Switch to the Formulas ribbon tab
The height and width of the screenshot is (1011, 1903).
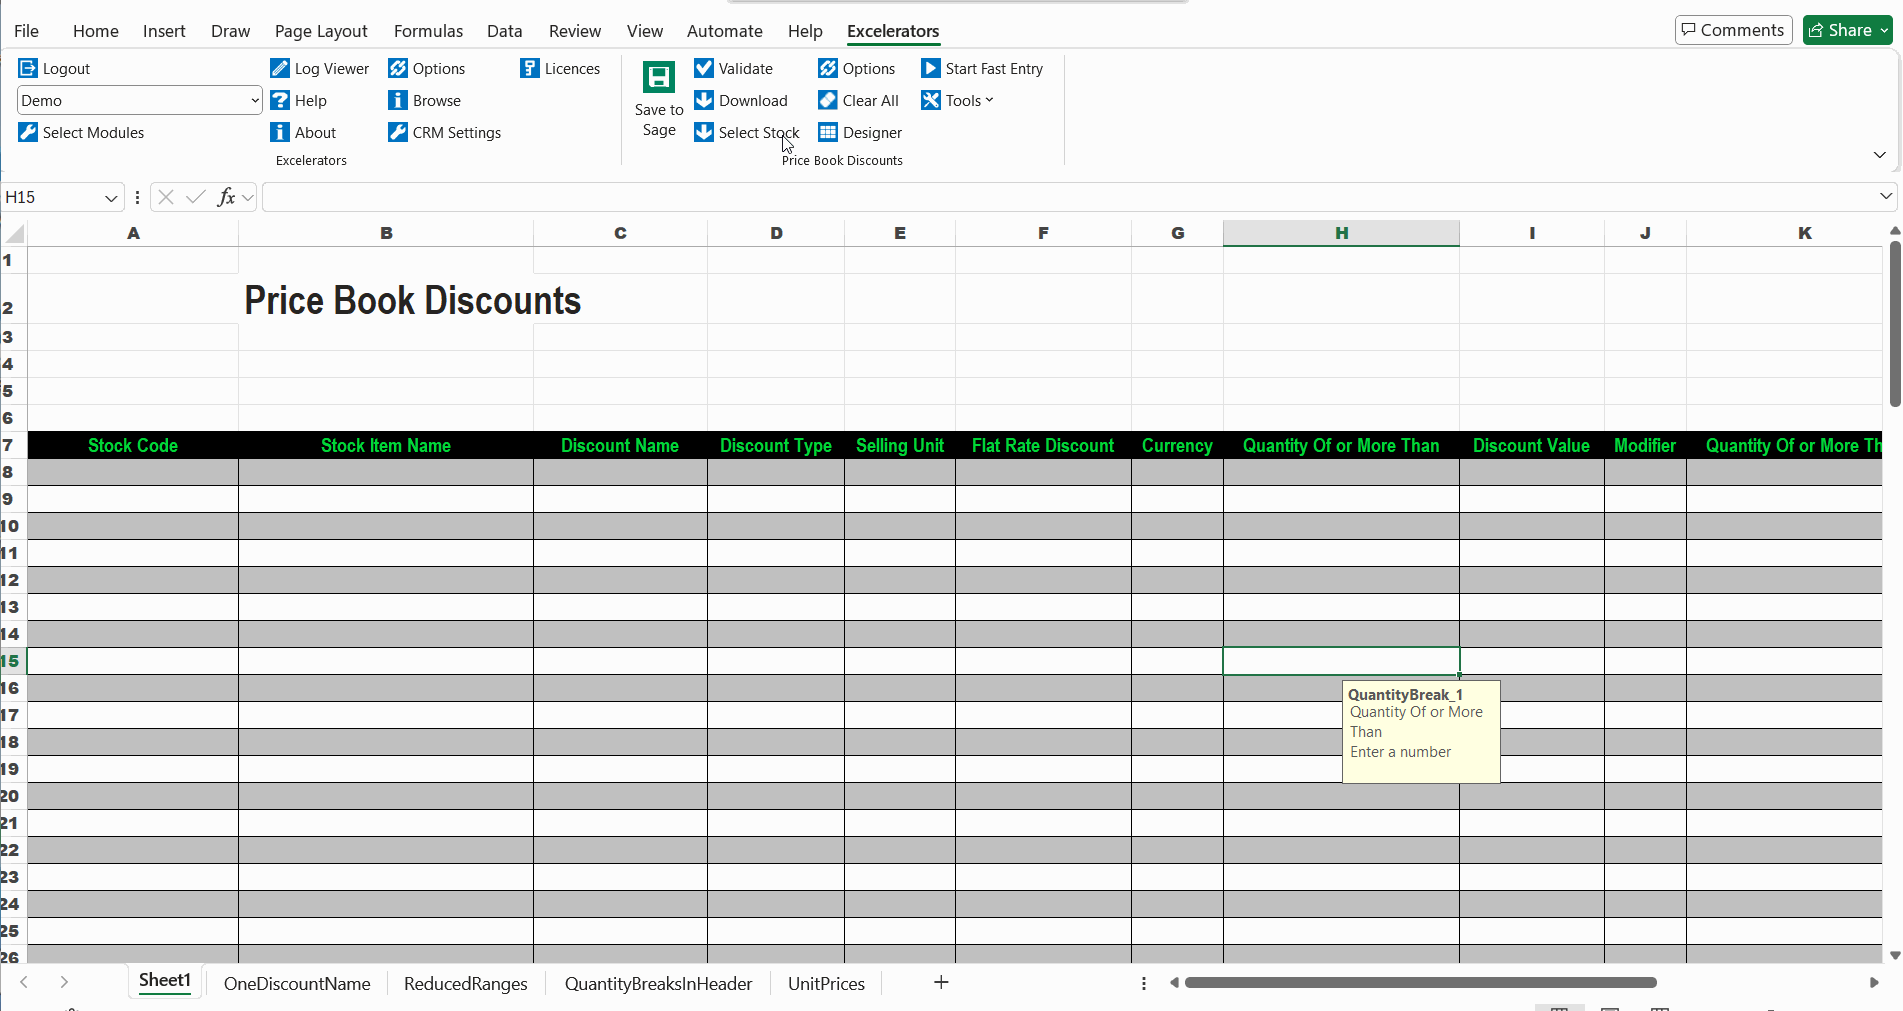point(428,31)
